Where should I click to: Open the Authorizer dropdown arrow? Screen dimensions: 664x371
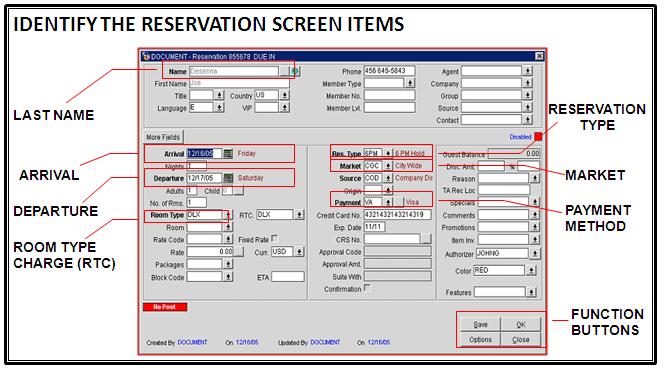click(534, 254)
